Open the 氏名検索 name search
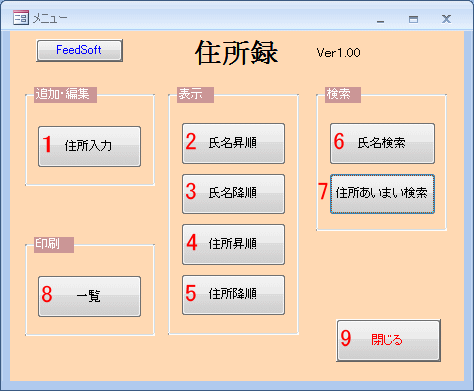 click(x=382, y=143)
